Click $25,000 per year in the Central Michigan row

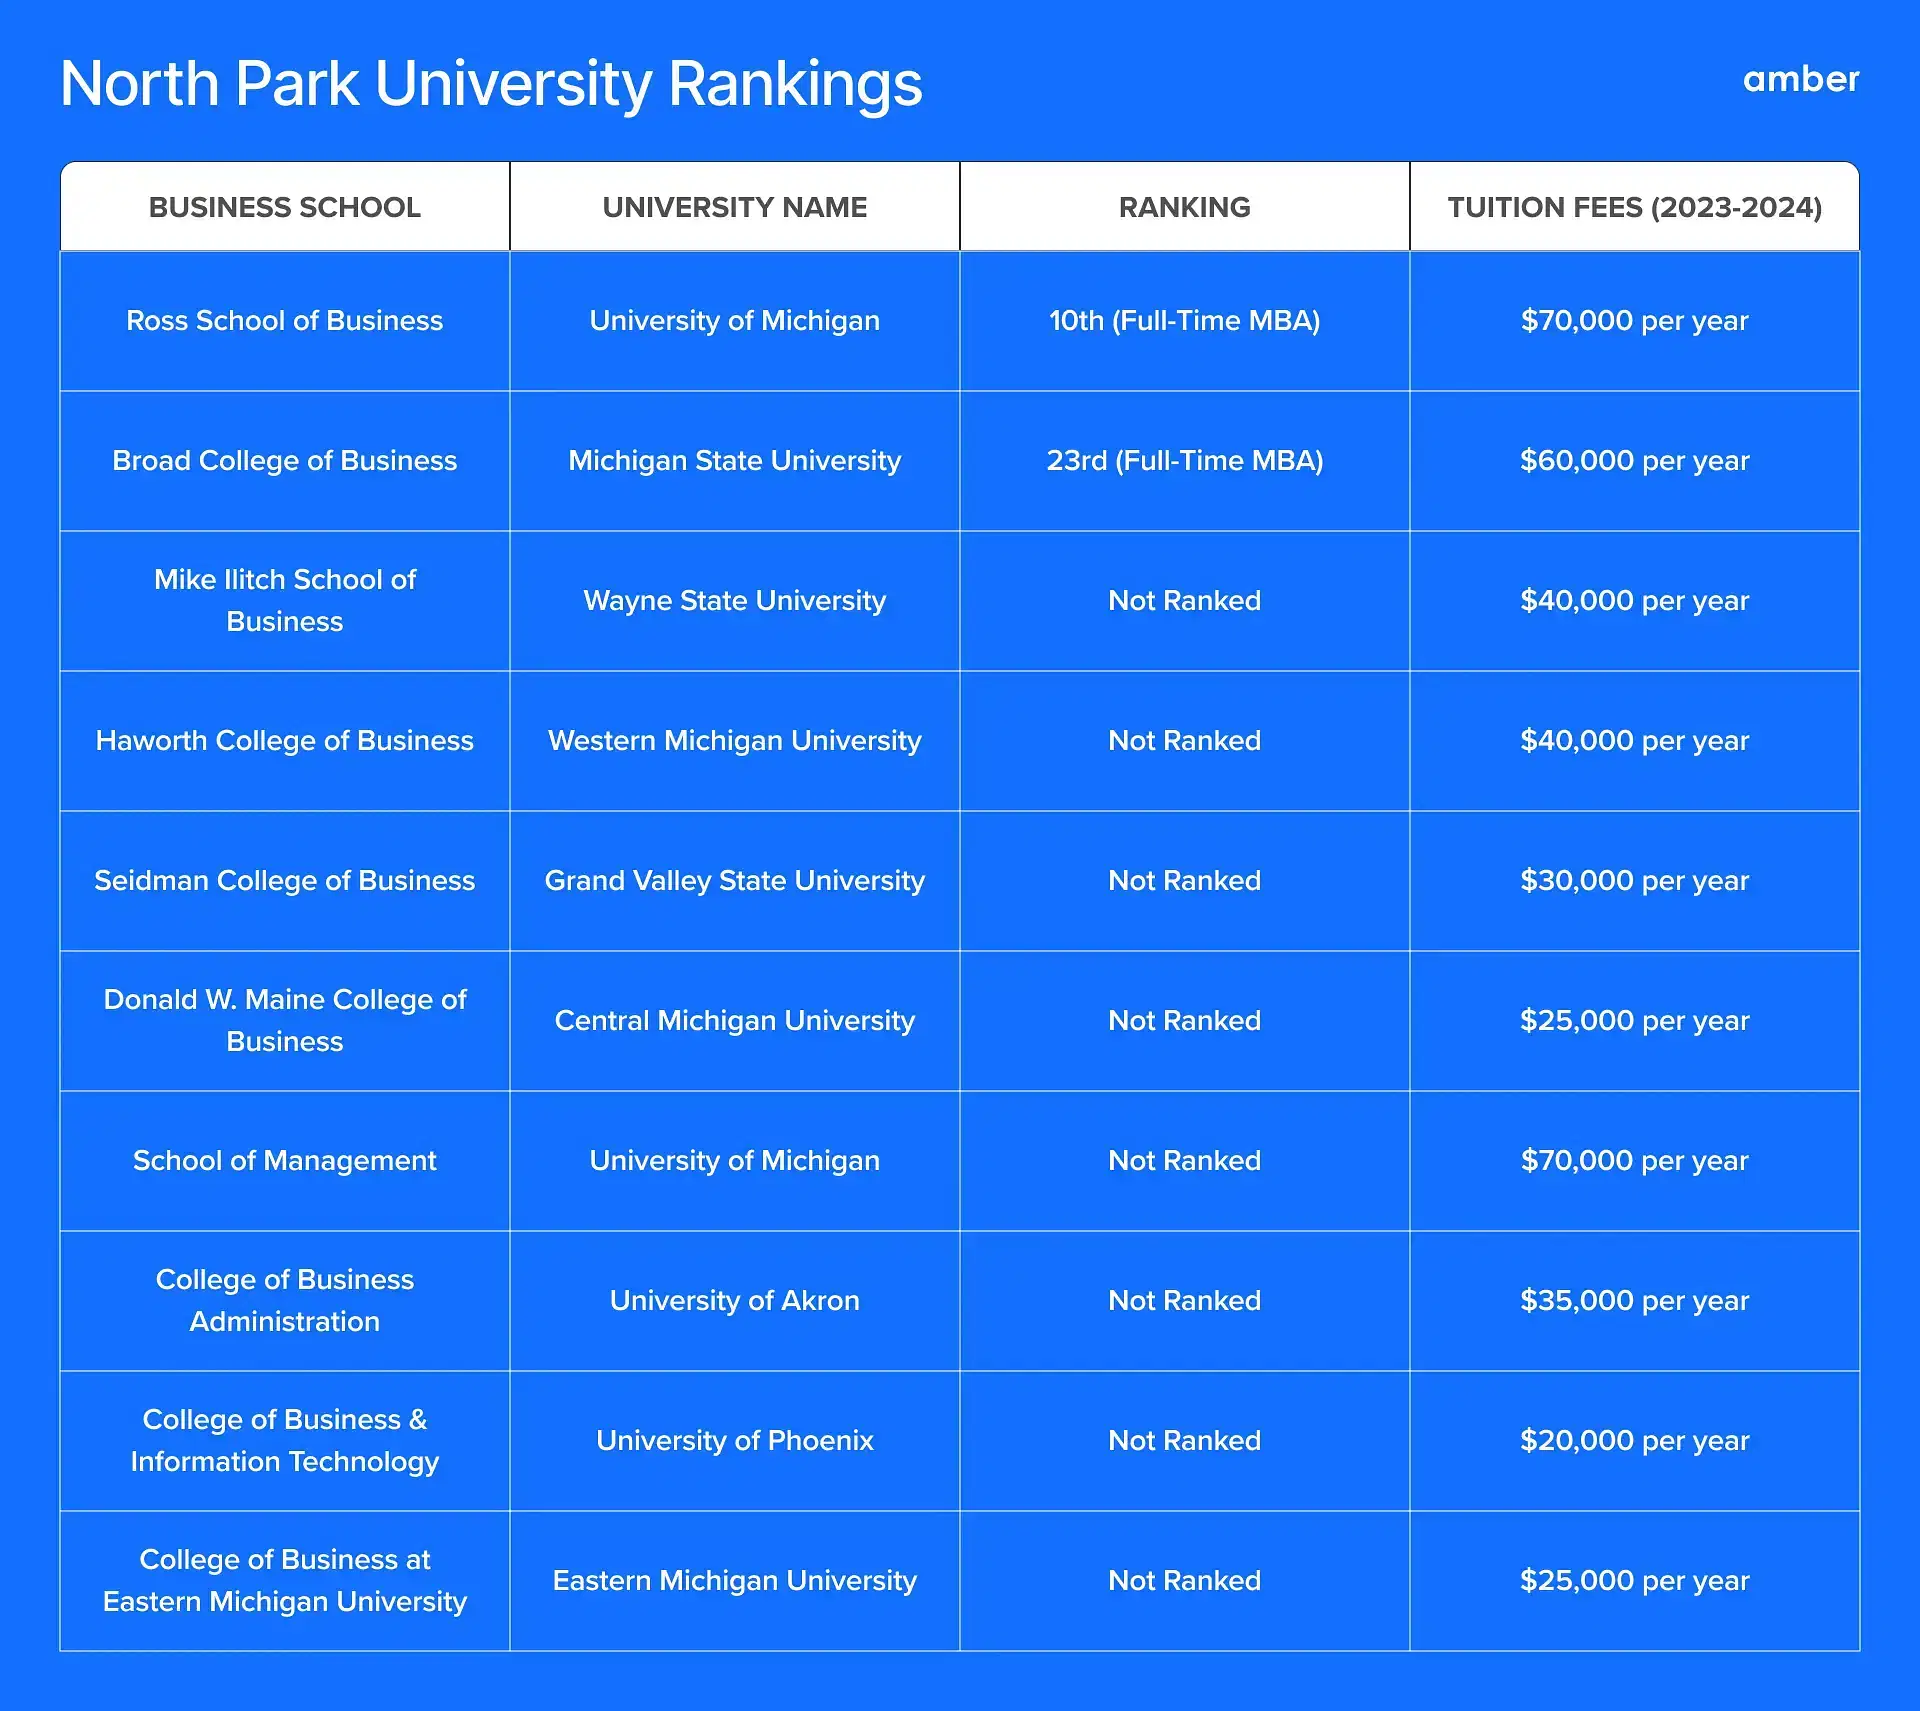pos(1635,1020)
